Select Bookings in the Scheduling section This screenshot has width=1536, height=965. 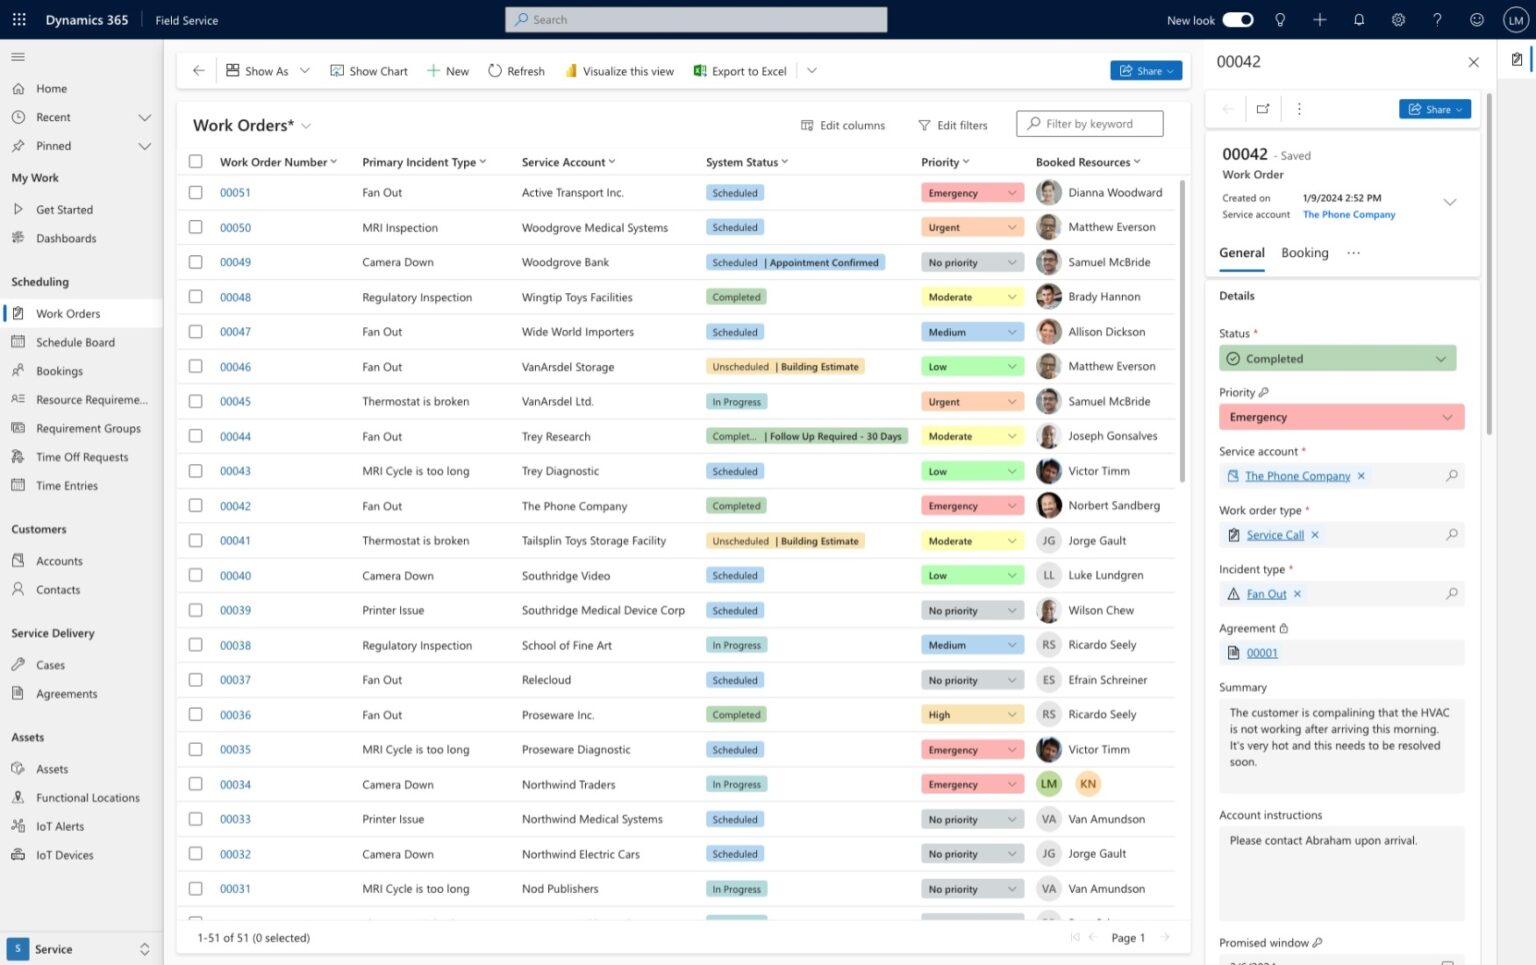coord(60,370)
